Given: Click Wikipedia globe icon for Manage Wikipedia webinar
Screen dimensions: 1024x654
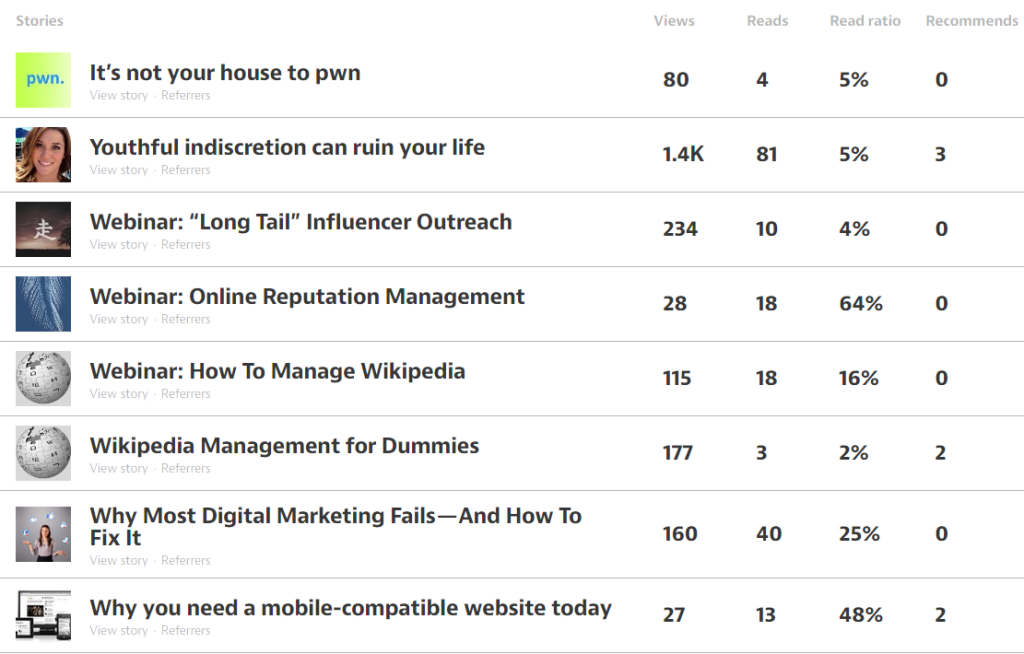Looking at the screenshot, I should point(43,378).
